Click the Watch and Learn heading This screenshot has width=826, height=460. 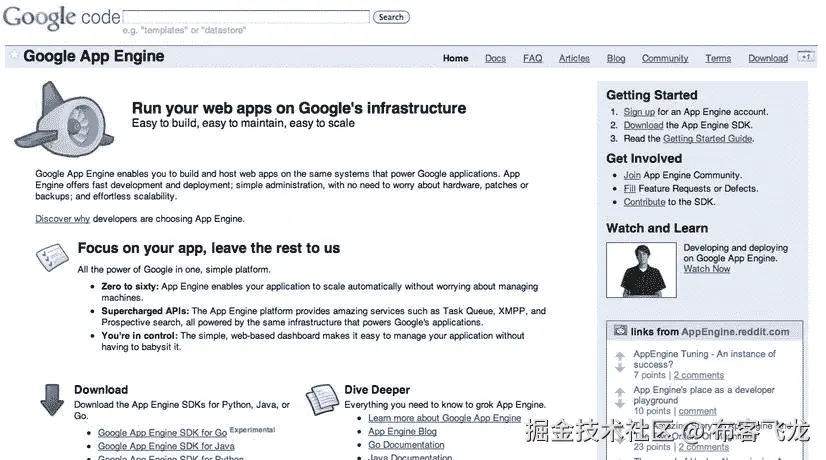(x=657, y=228)
